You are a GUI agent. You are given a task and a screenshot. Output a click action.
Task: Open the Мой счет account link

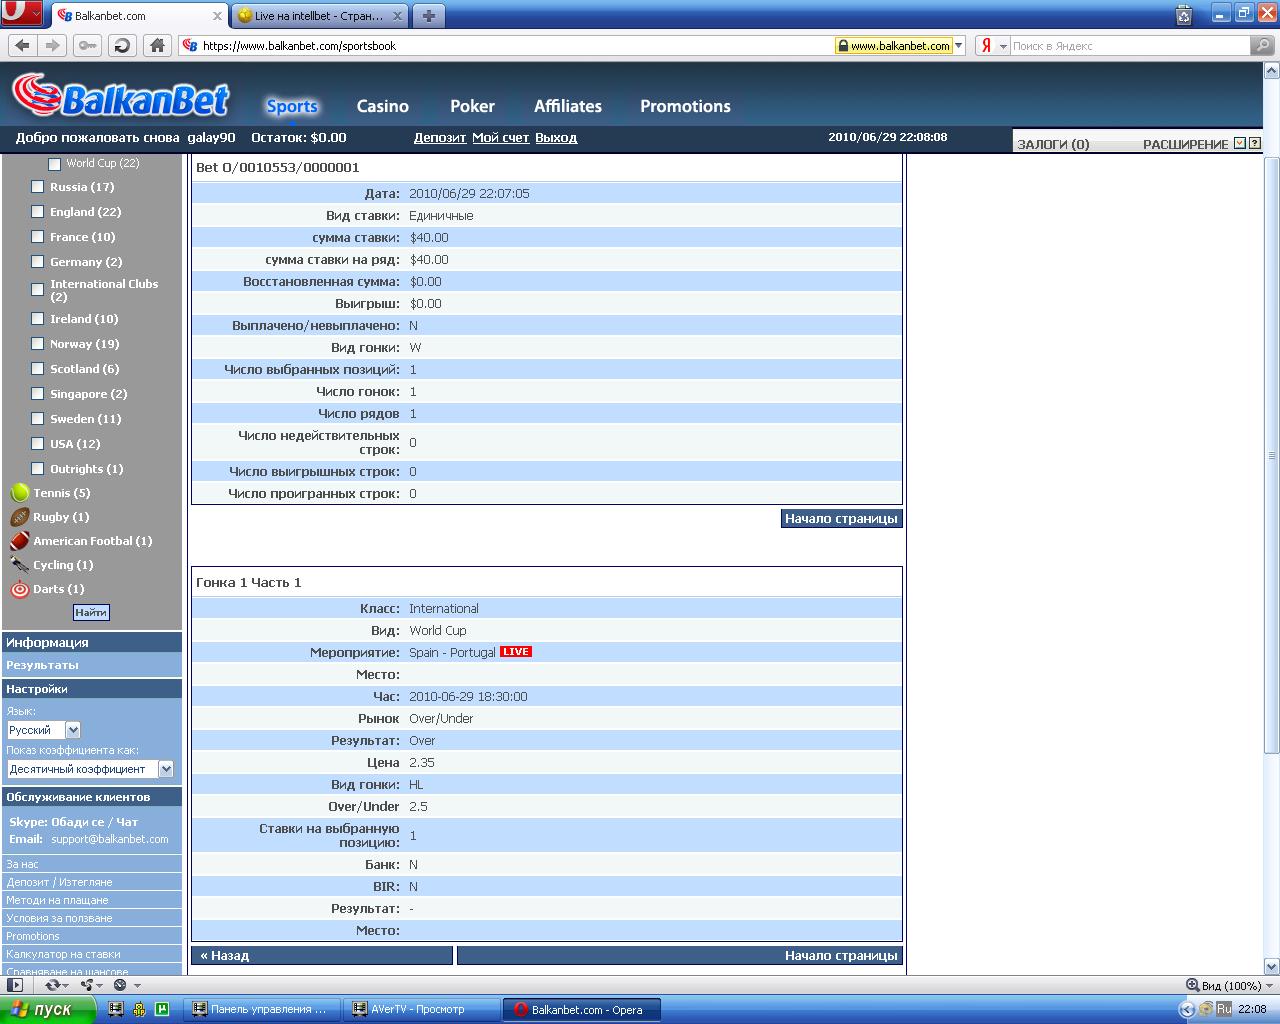tap(501, 138)
